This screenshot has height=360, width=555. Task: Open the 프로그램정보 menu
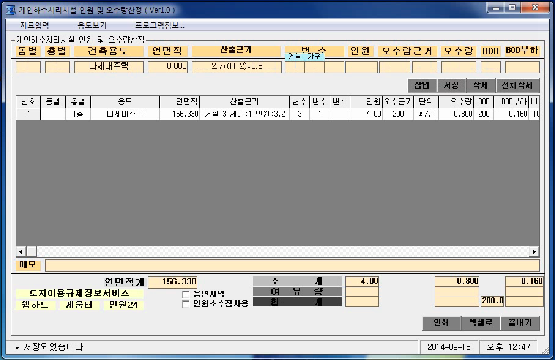pyautogui.click(x=160, y=25)
